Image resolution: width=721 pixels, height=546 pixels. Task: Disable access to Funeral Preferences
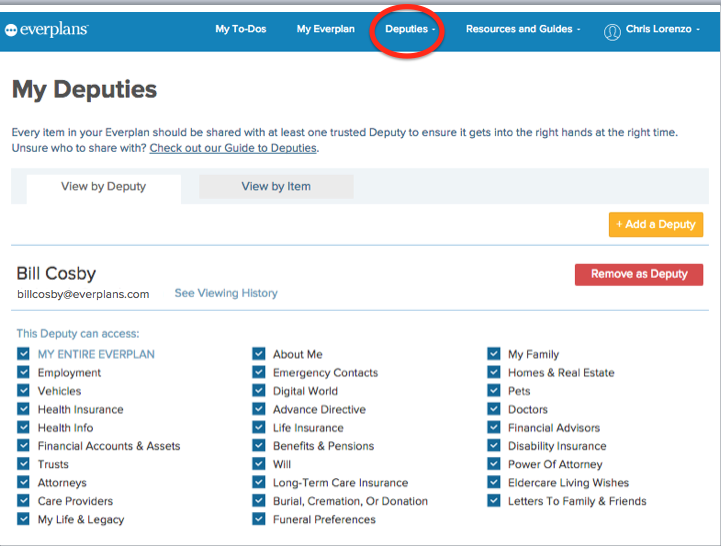pos(259,519)
